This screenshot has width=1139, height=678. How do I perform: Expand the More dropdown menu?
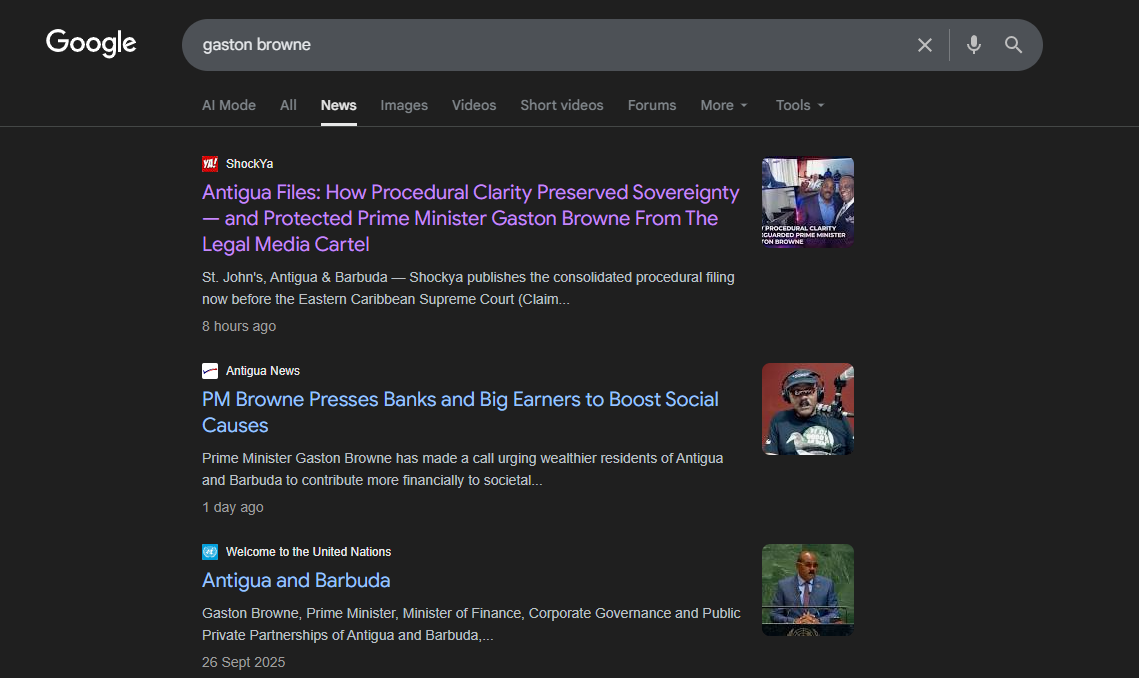(724, 105)
